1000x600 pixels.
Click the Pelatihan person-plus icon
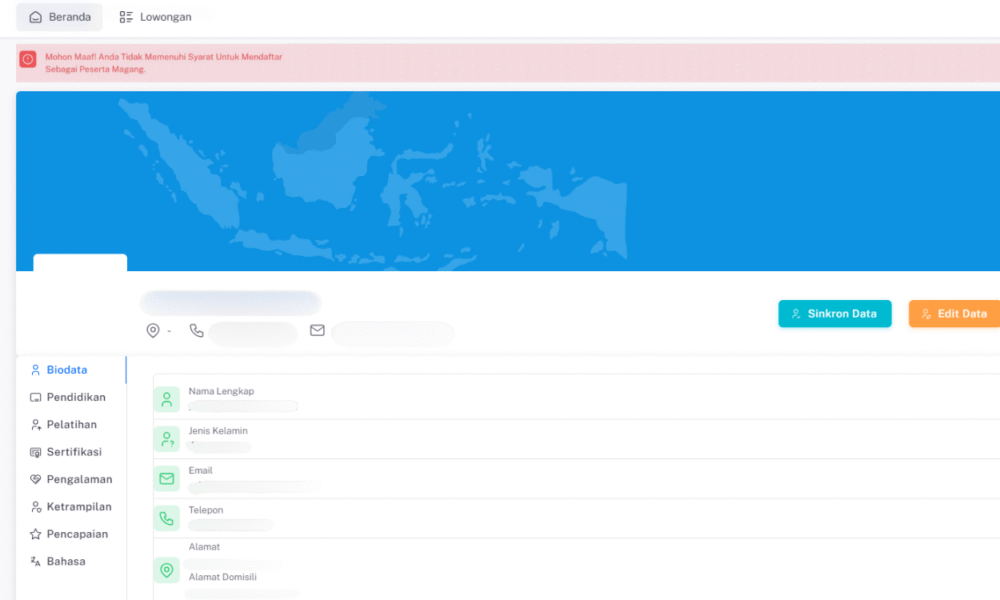[36, 425]
